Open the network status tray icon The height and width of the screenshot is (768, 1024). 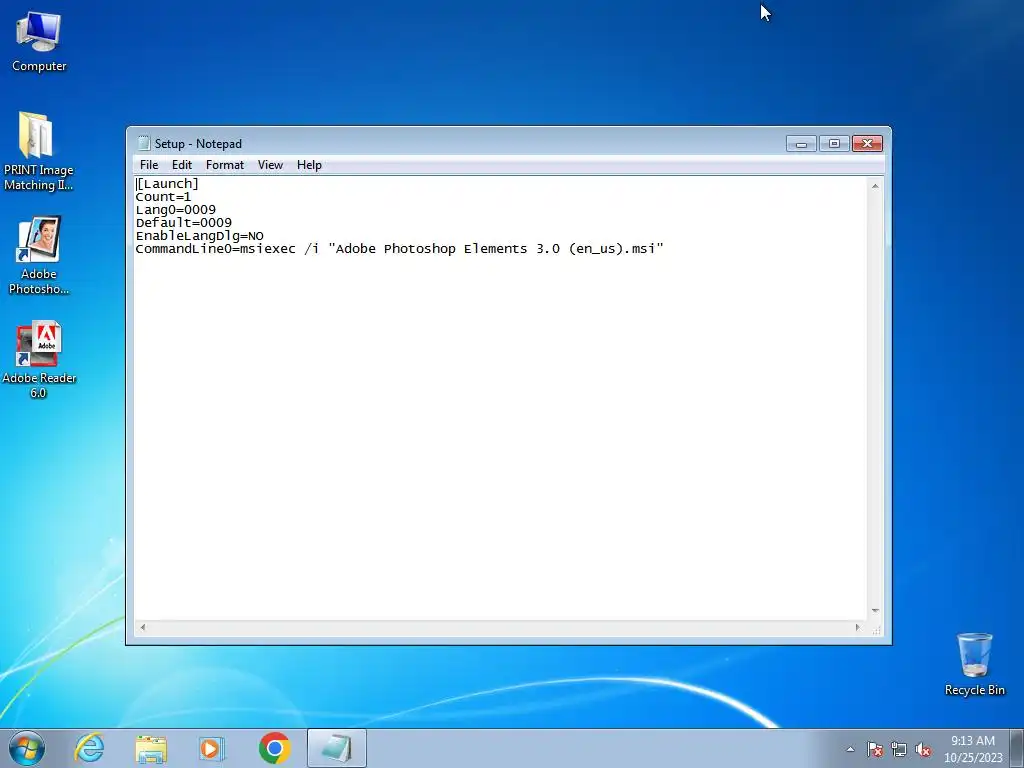pos(899,749)
